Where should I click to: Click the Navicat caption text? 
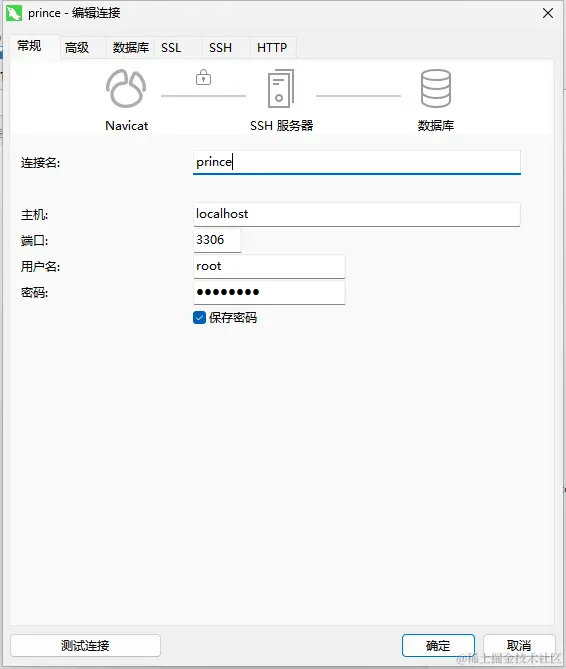126,125
